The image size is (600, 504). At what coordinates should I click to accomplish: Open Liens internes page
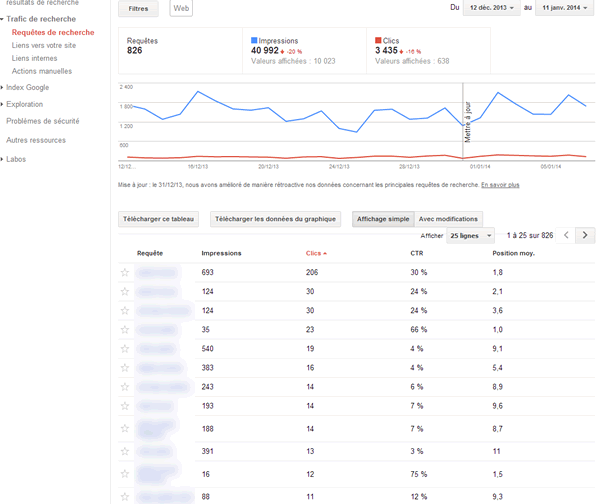(34, 58)
